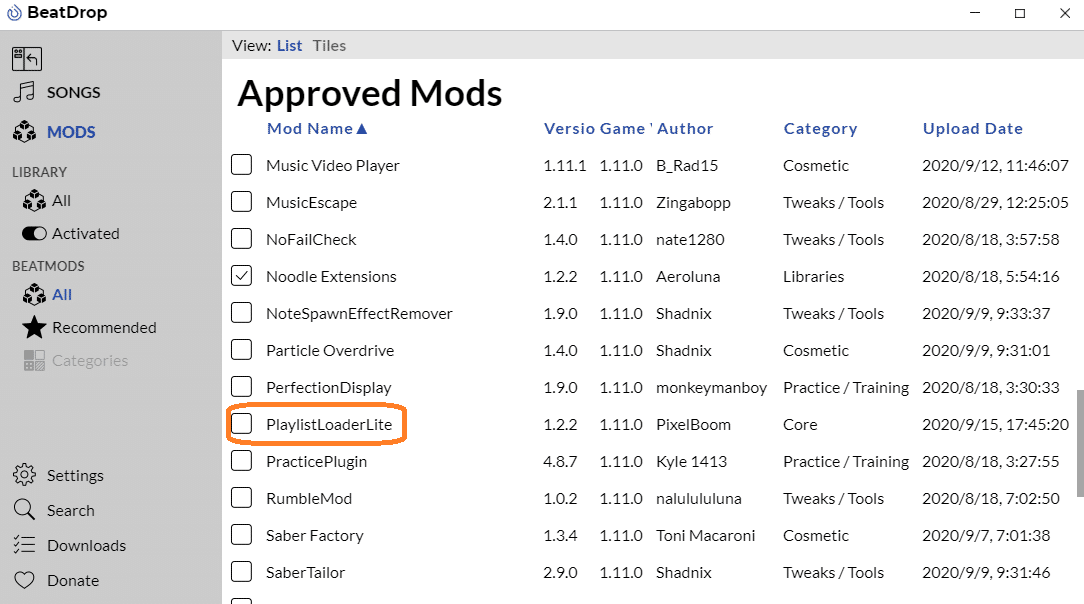1084x604 pixels.
Task: Switch to List view
Action: pos(290,46)
